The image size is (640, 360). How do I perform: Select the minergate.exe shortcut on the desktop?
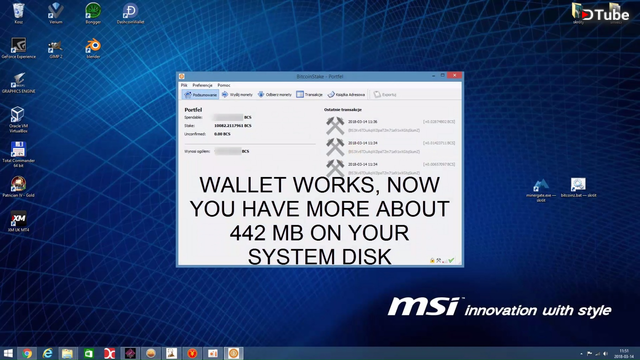pos(541,191)
